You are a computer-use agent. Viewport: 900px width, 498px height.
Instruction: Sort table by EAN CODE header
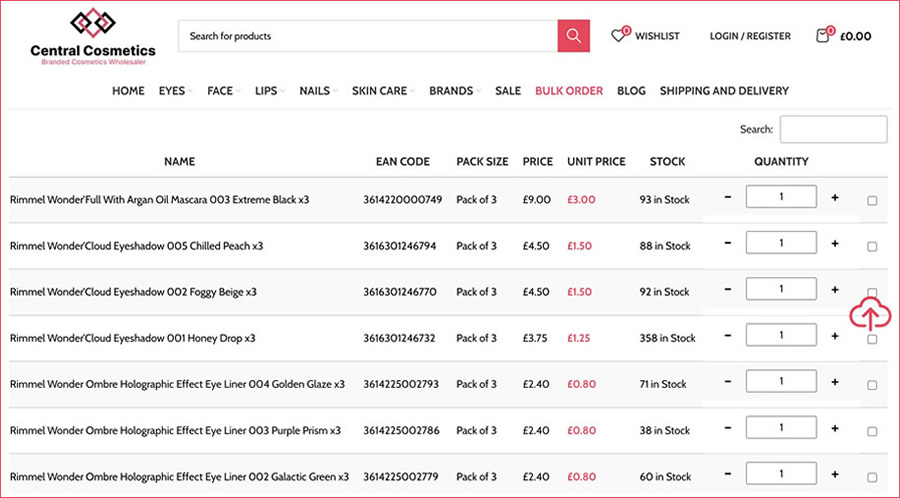tap(402, 162)
